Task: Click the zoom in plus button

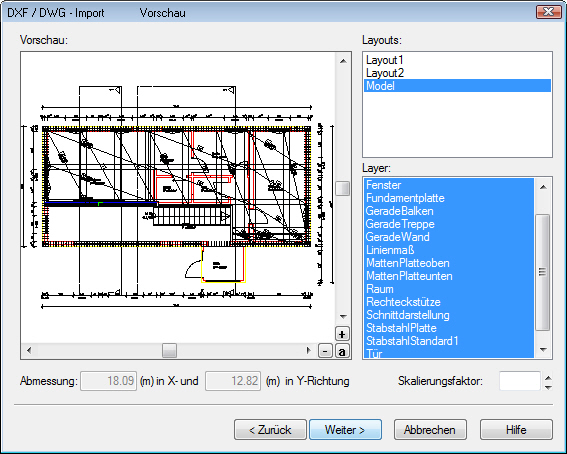Action: pyautogui.click(x=342, y=334)
